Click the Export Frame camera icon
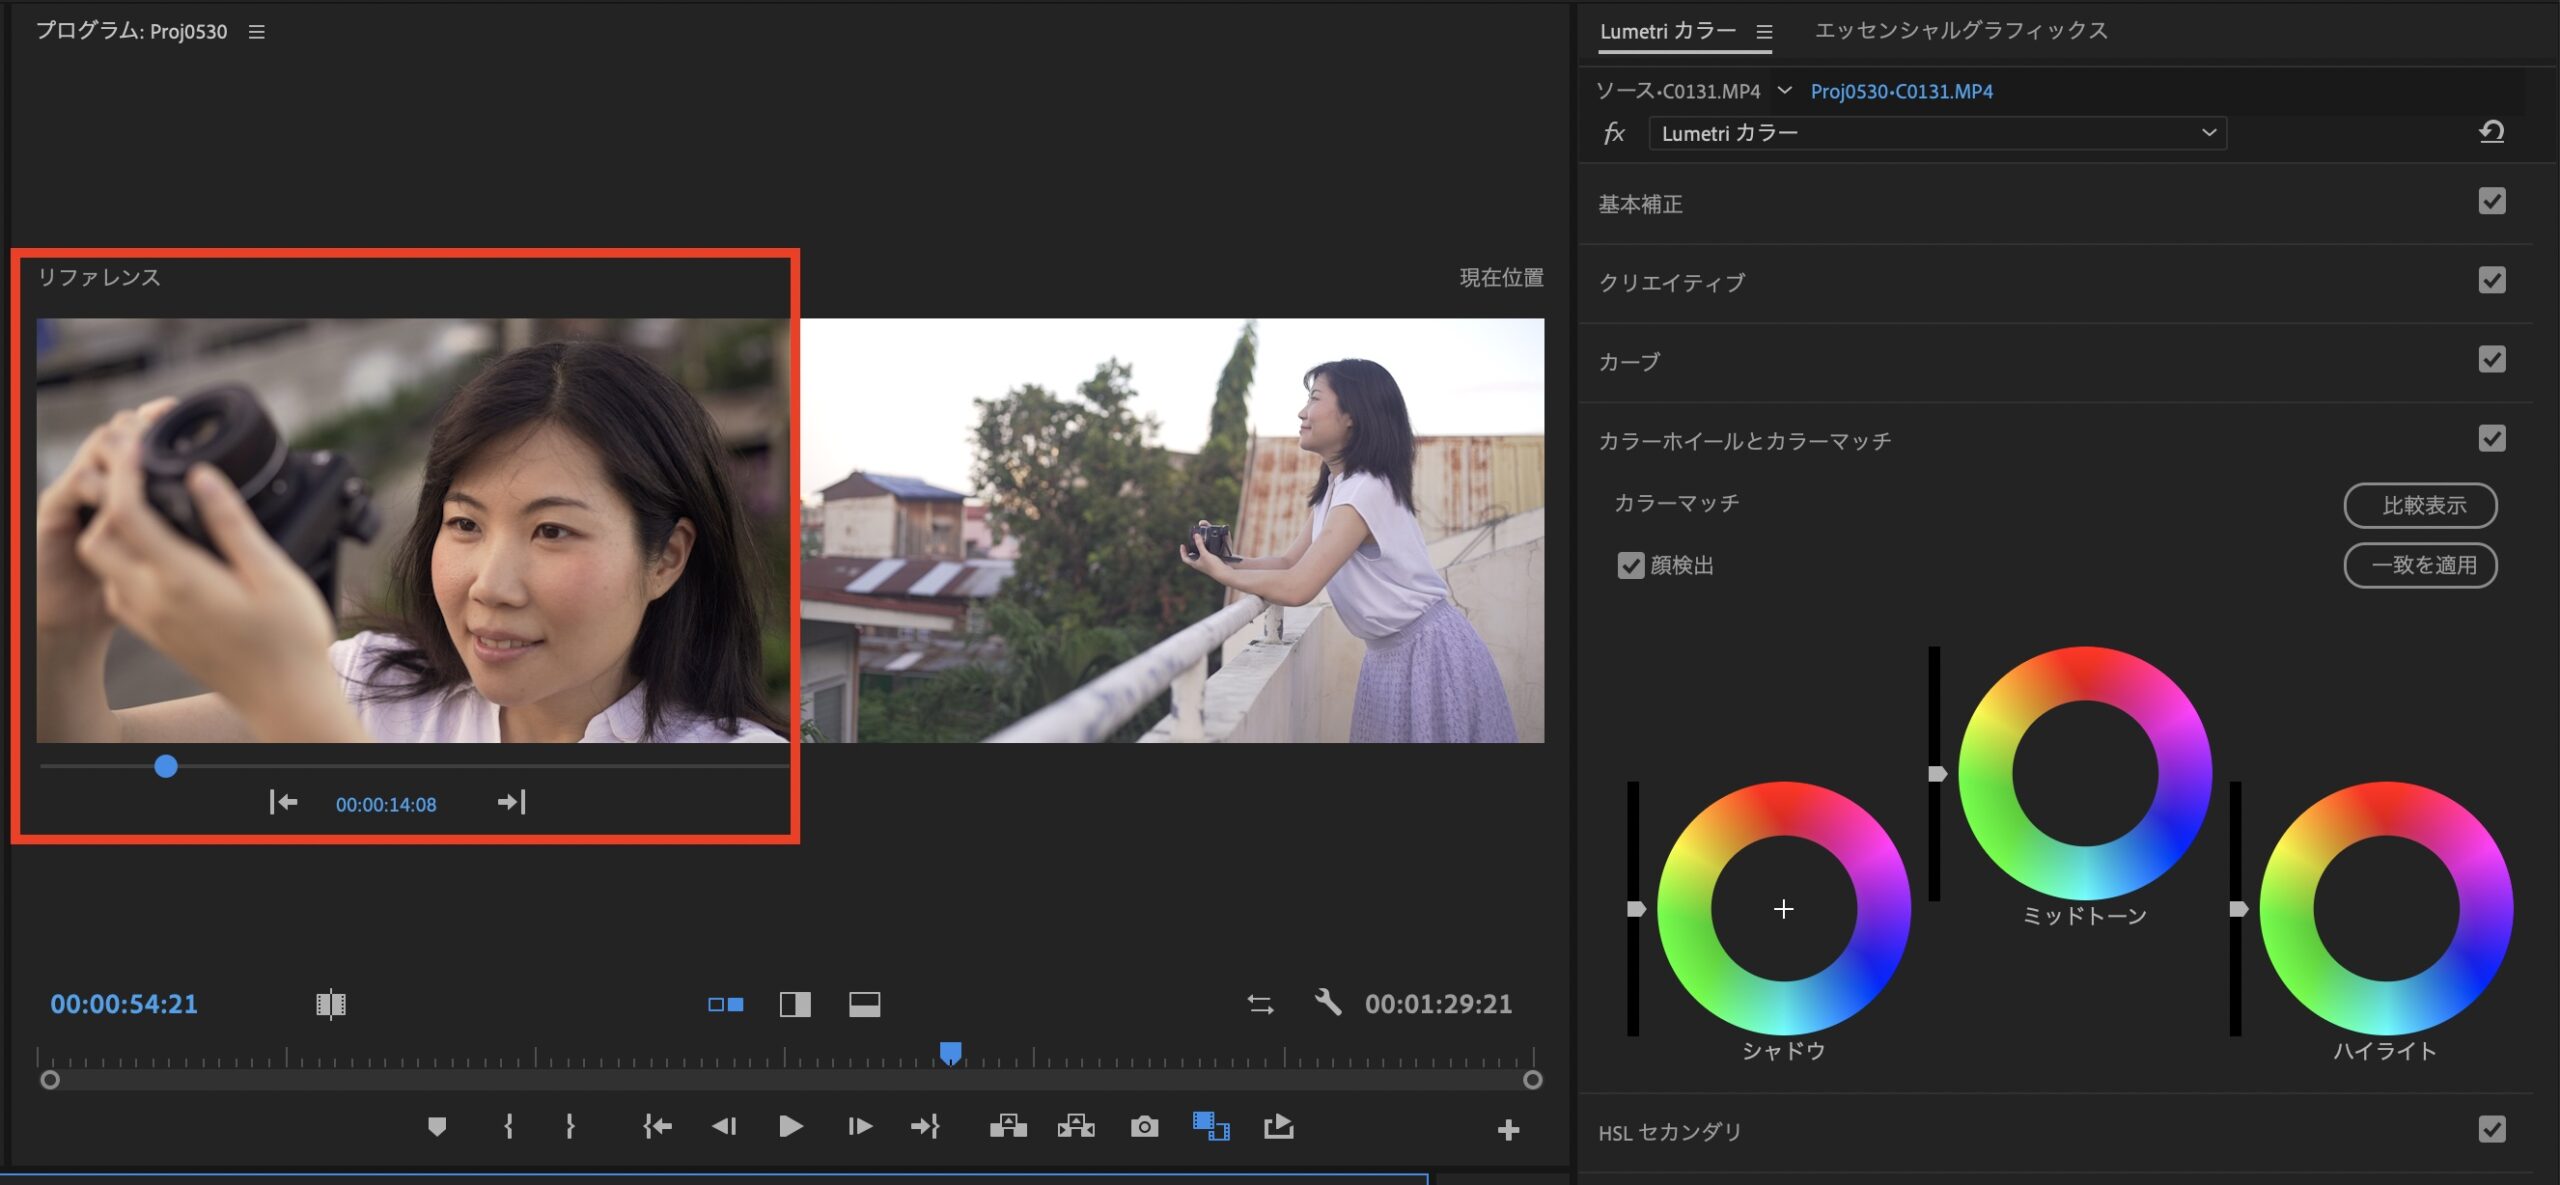Viewport: 2560px width, 1185px height. pos(1144,1127)
